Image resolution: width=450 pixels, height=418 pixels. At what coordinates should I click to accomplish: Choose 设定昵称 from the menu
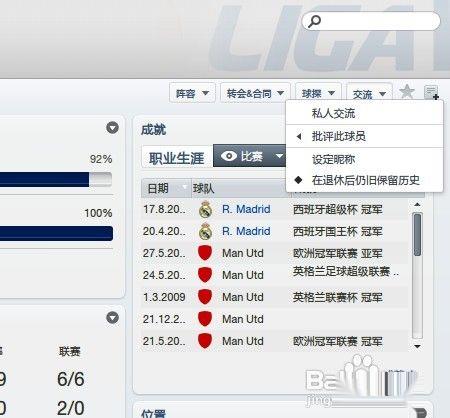pos(364,159)
